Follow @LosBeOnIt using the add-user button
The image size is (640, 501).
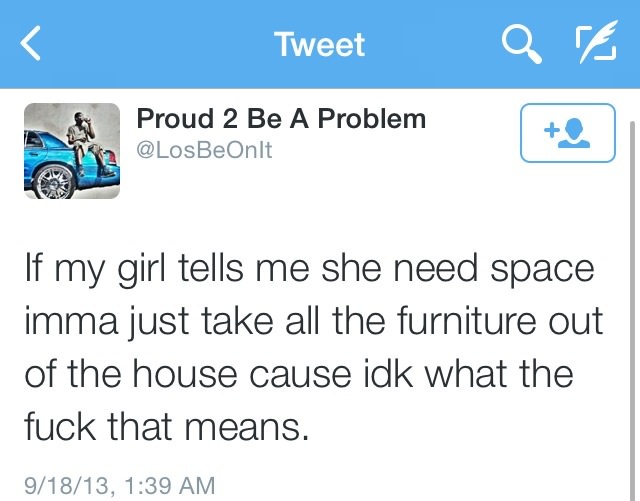pyautogui.click(x=568, y=134)
